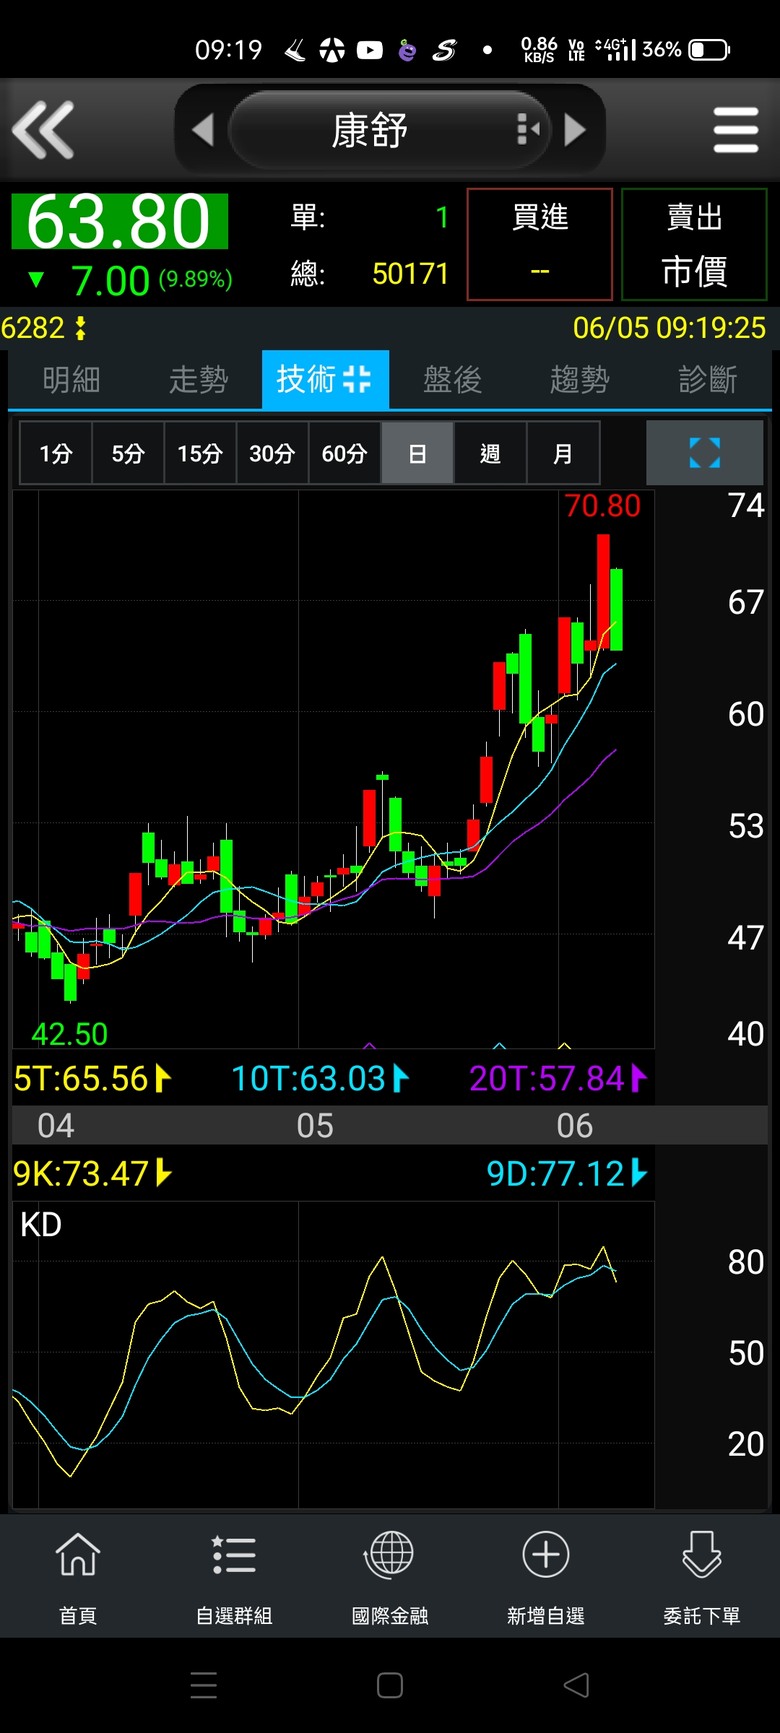Image resolution: width=780 pixels, height=1733 pixels.
Task: Tap the stock list toggle icon beside 康舒
Action: click(x=528, y=130)
